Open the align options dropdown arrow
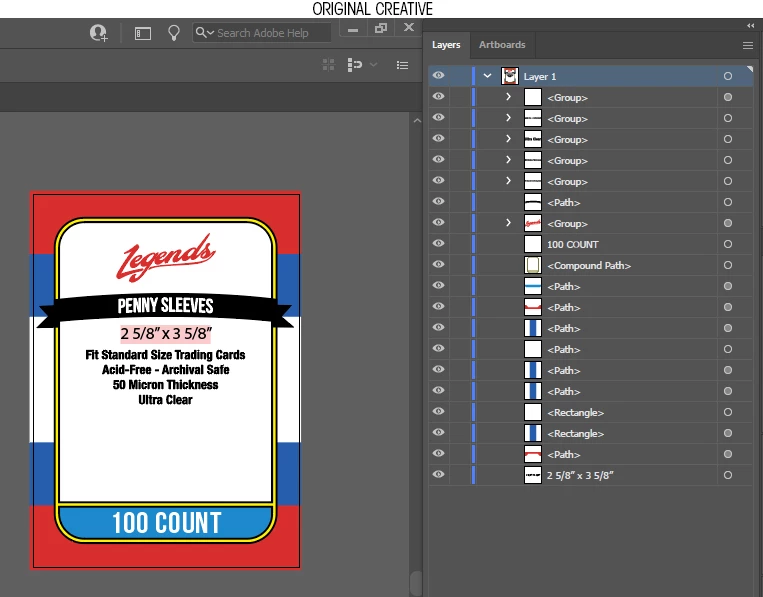The height and width of the screenshot is (597, 763). click(x=374, y=64)
